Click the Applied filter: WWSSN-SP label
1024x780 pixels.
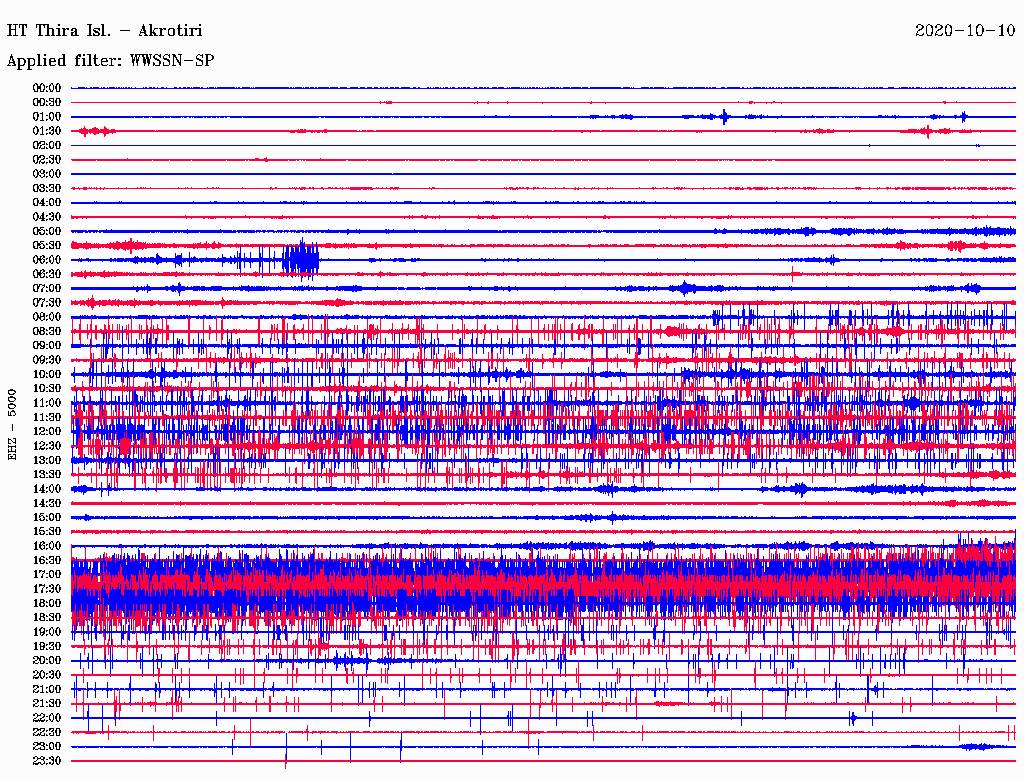[110, 61]
